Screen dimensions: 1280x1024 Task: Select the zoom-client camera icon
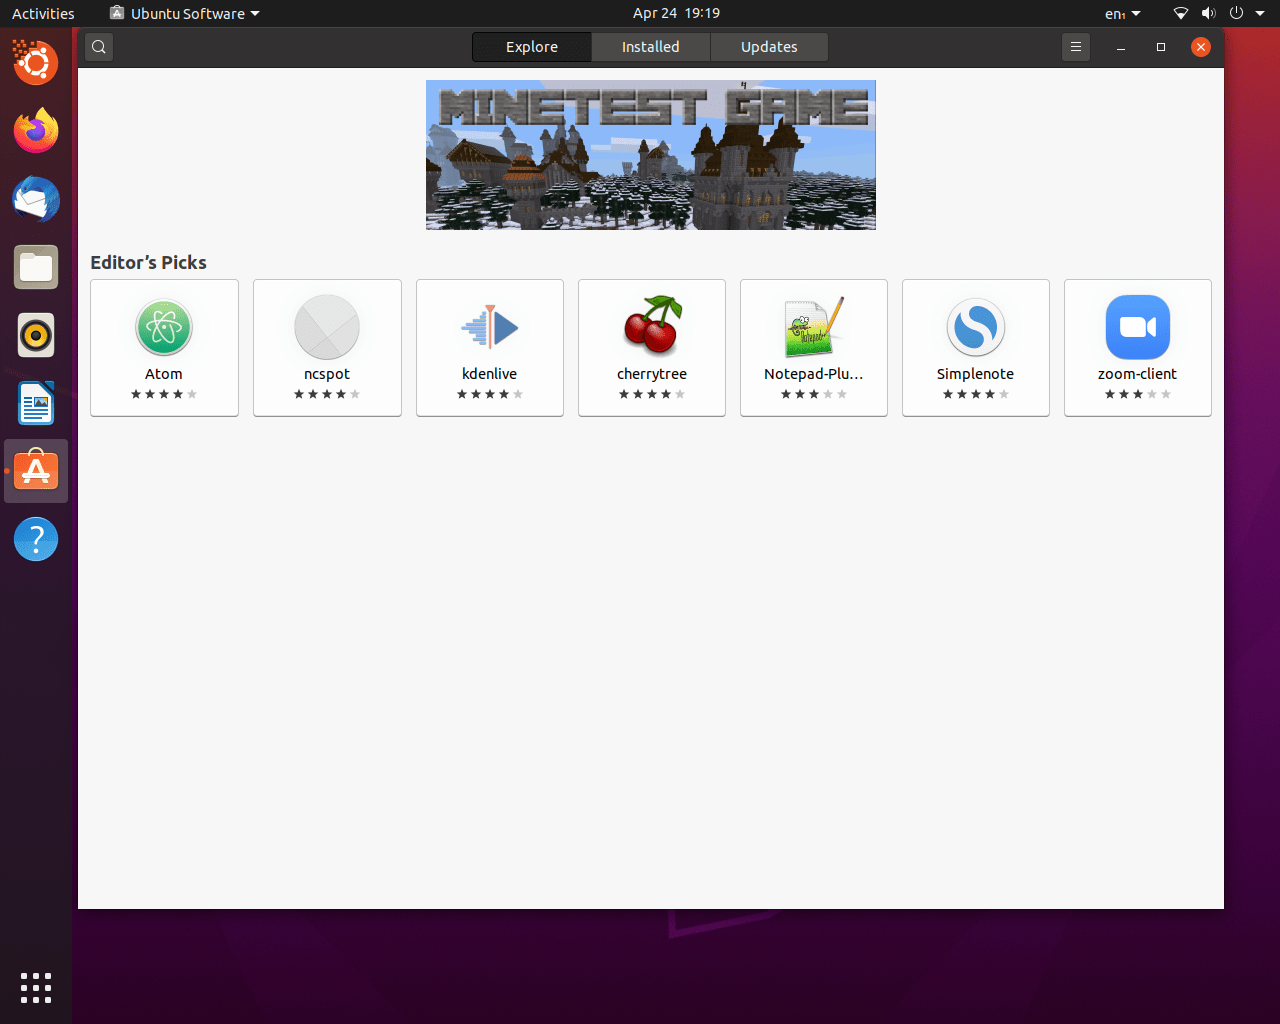[1138, 327]
